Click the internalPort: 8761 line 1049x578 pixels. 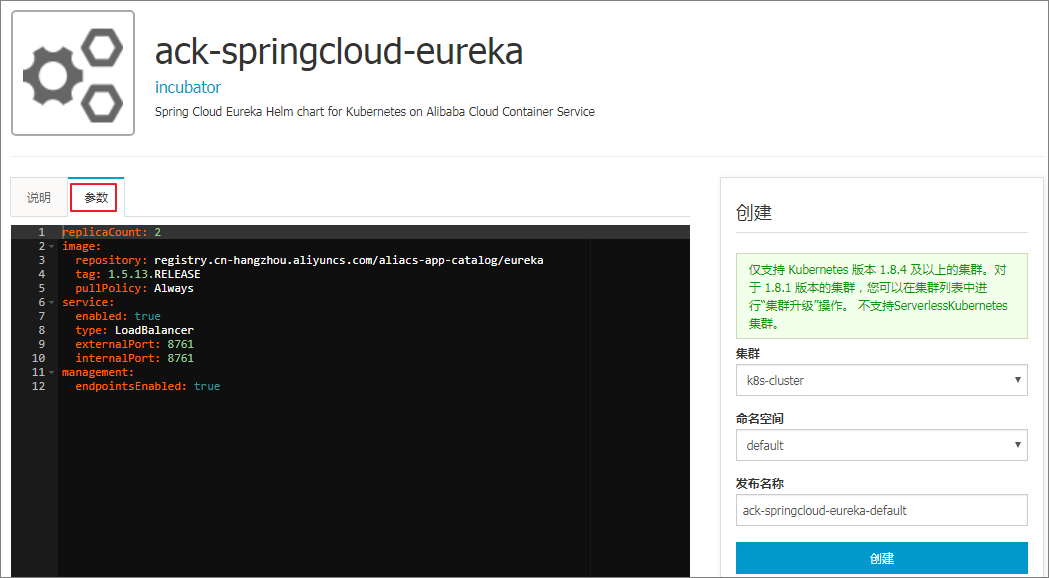134,359
